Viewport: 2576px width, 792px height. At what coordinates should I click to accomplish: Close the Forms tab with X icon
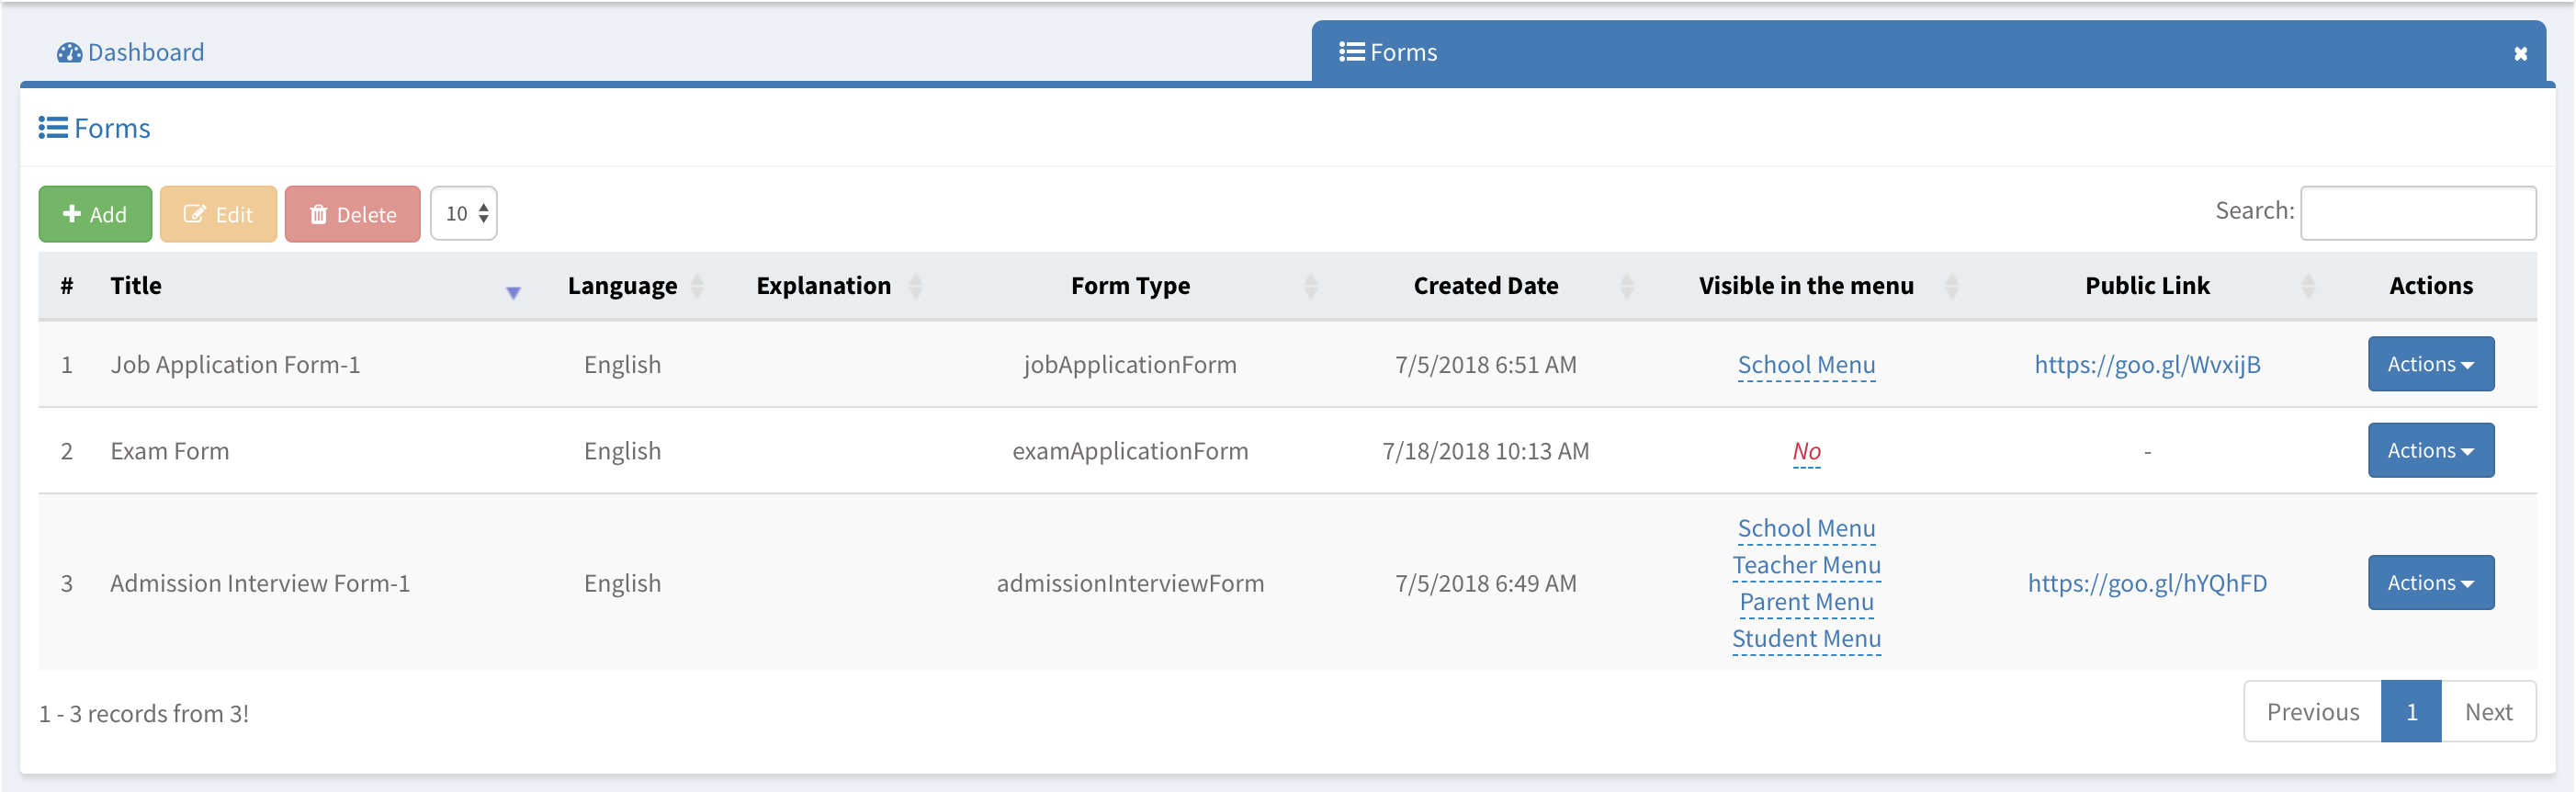click(2520, 54)
